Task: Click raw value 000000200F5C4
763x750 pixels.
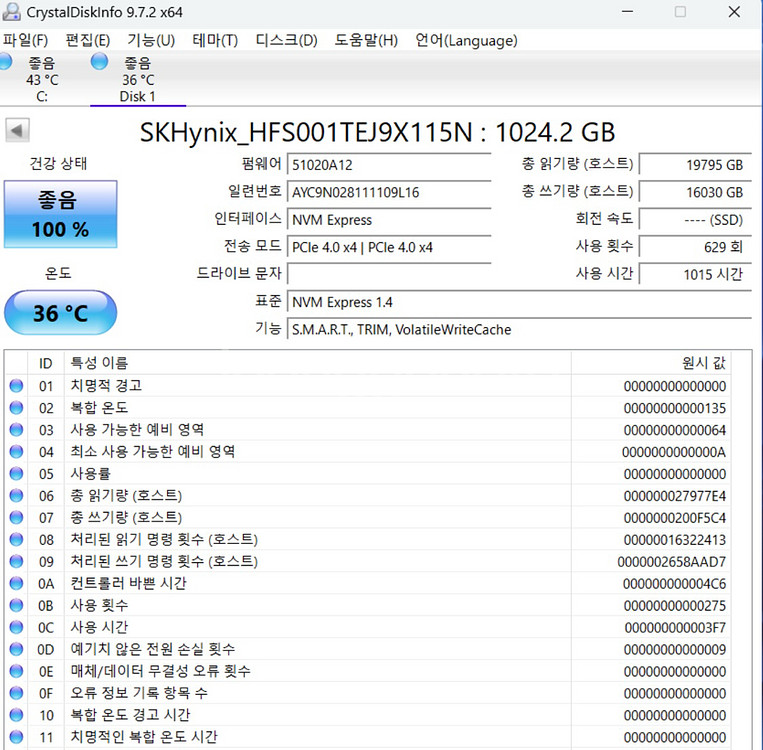Action: (674, 518)
